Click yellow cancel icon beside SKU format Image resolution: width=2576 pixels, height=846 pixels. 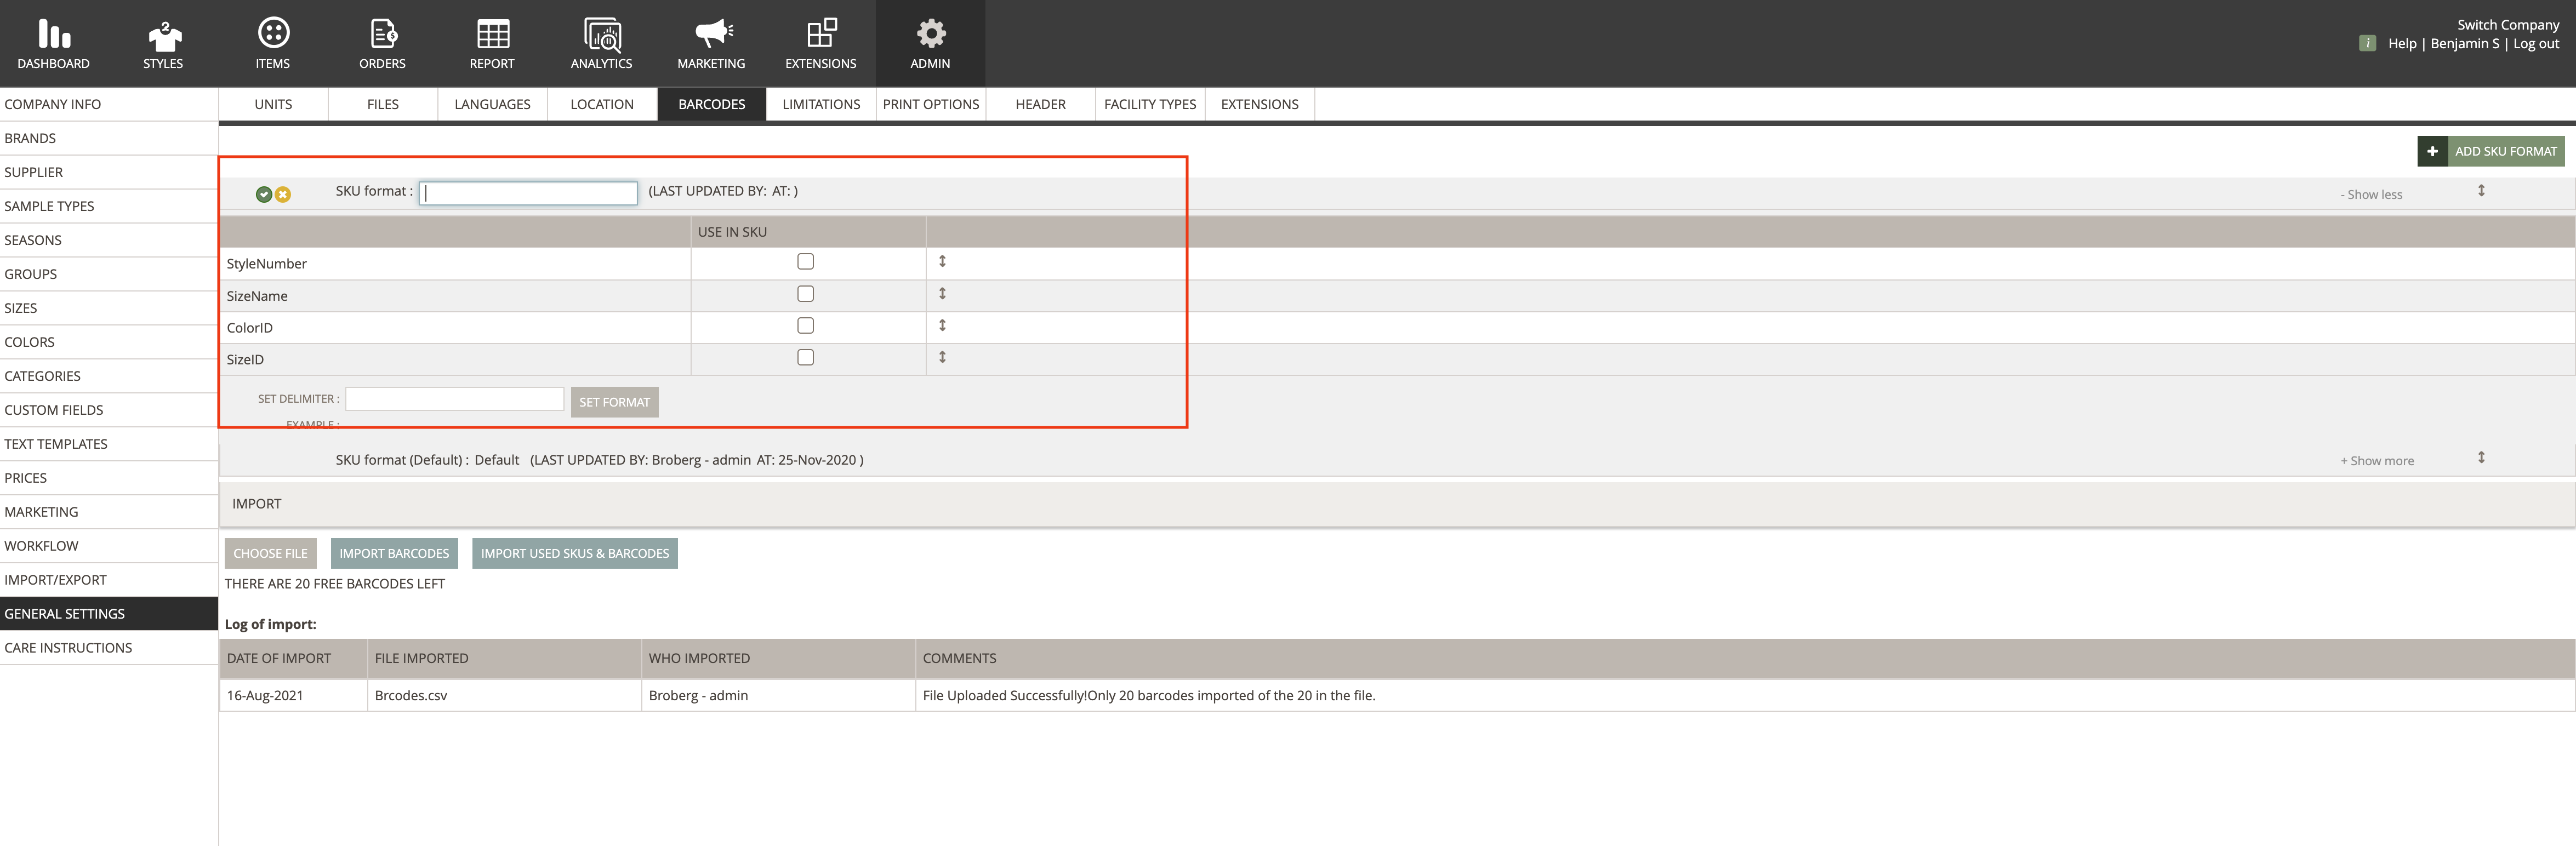click(283, 194)
